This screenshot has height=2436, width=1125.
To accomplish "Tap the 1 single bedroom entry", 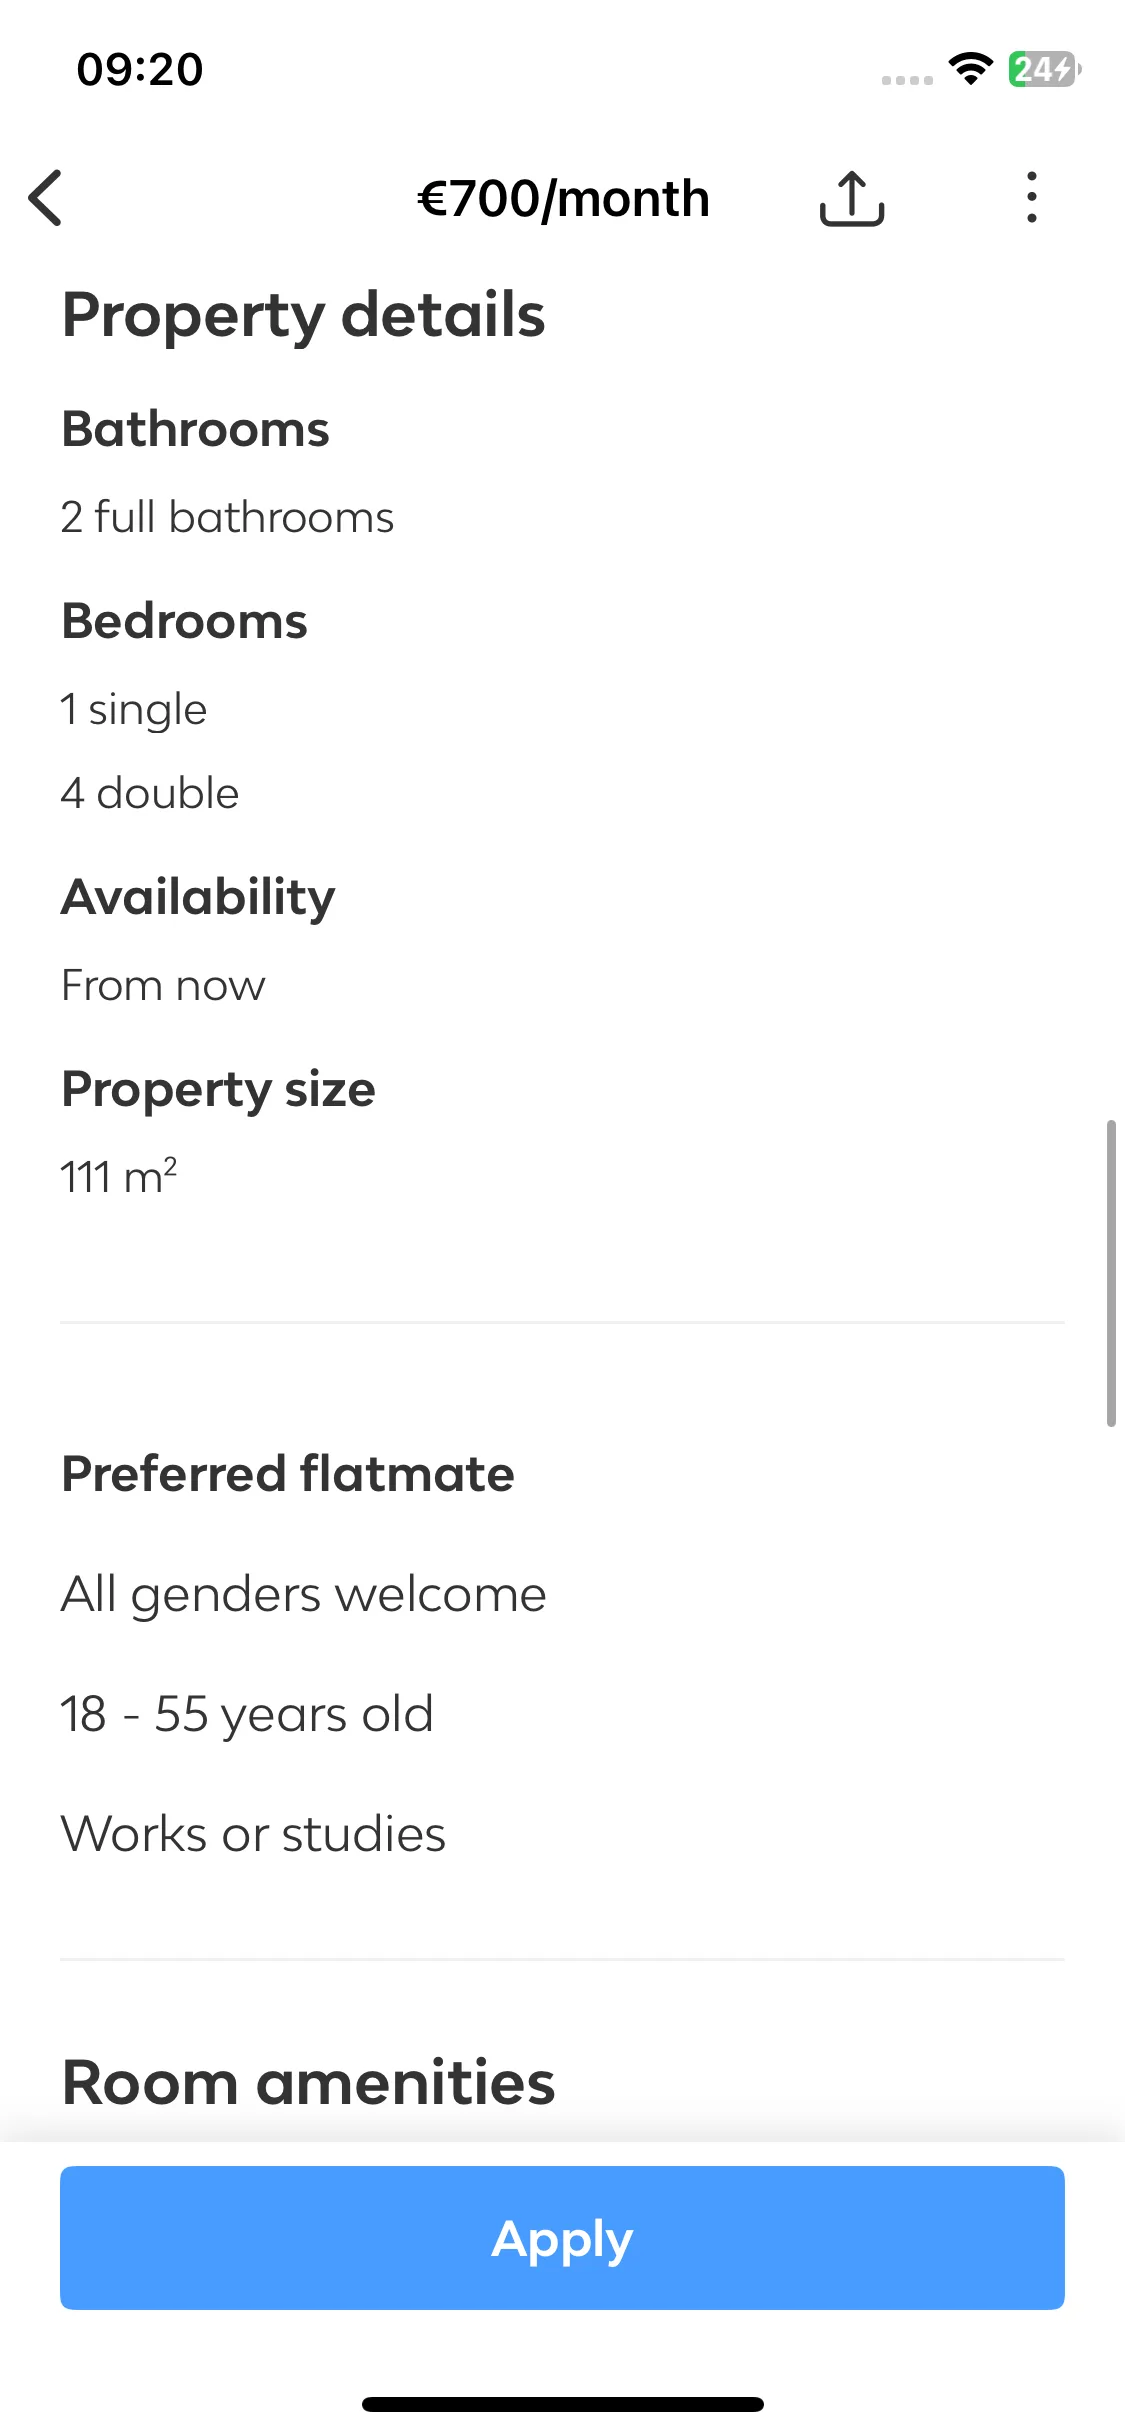I will (x=134, y=710).
